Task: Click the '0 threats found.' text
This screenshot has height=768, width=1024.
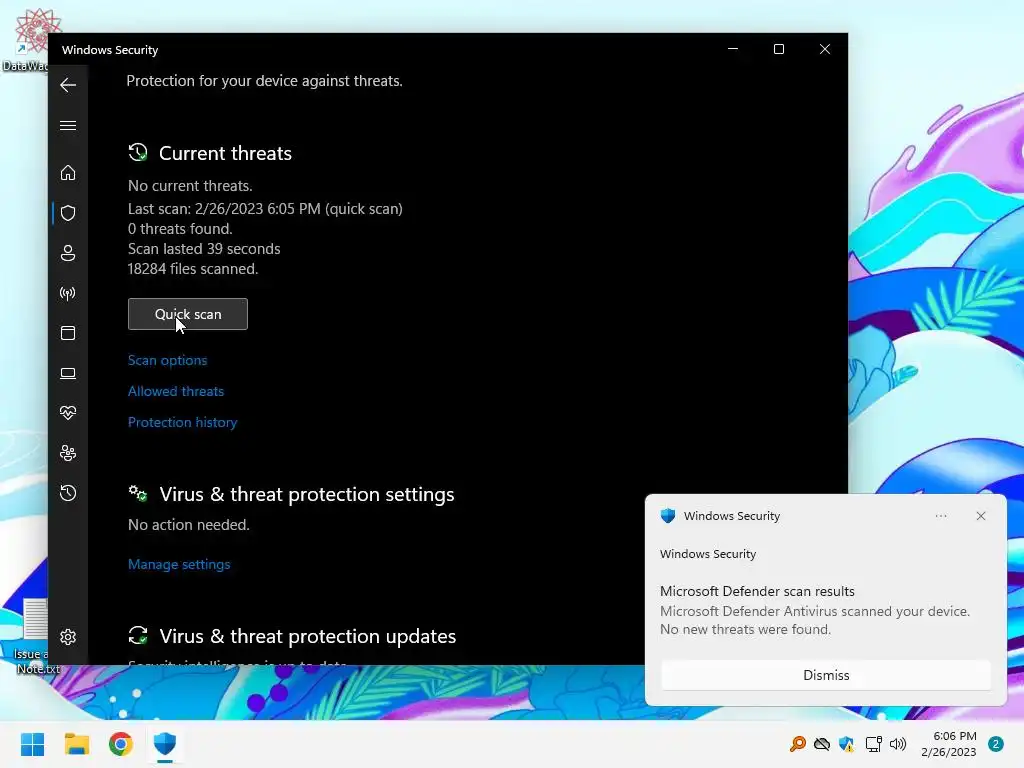Action: [180, 229]
